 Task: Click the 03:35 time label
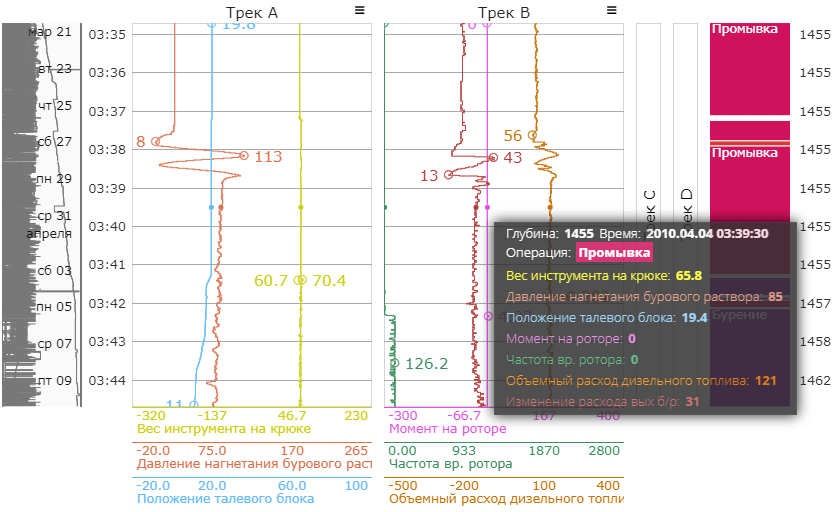coord(107,35)
